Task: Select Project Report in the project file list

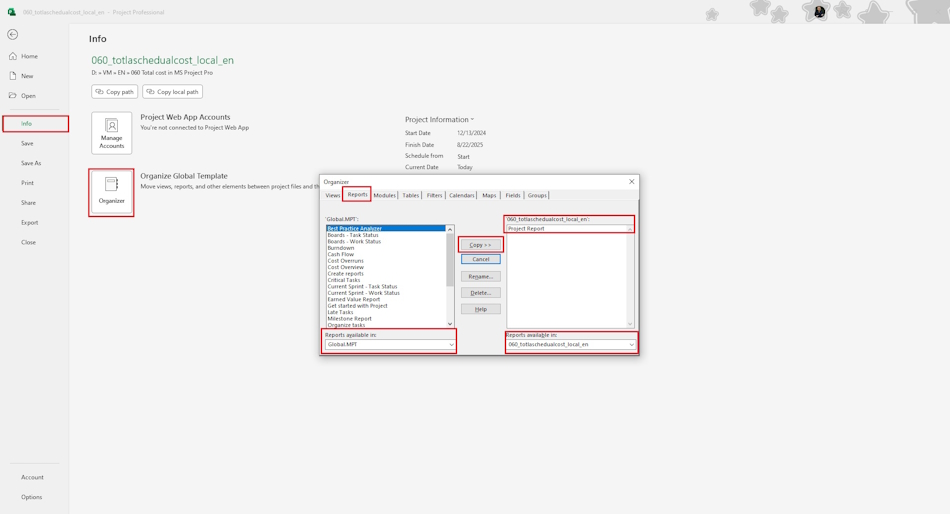Action: [x=566, y=229]
